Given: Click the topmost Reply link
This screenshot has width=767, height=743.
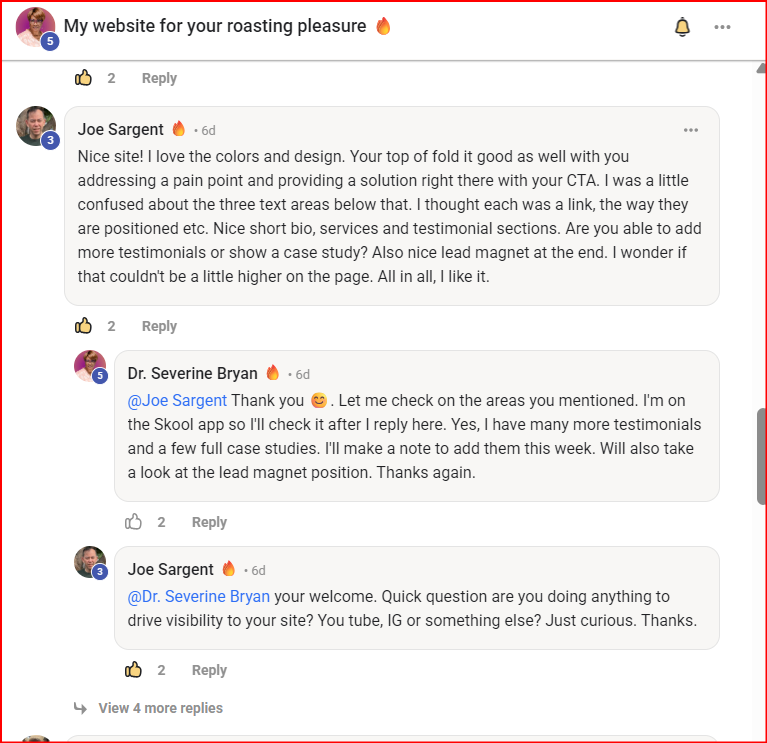Looking at the screenshot, I should pos(159,78).
